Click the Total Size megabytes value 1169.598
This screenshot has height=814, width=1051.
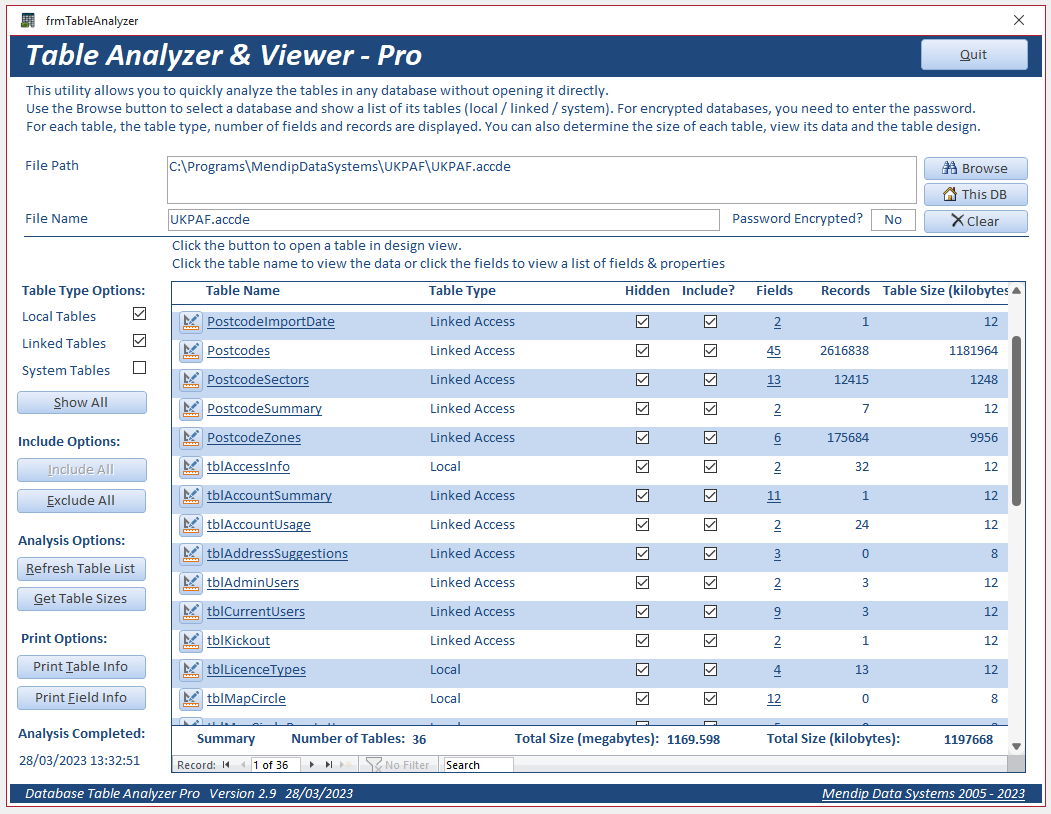click(x=693, y=740)
